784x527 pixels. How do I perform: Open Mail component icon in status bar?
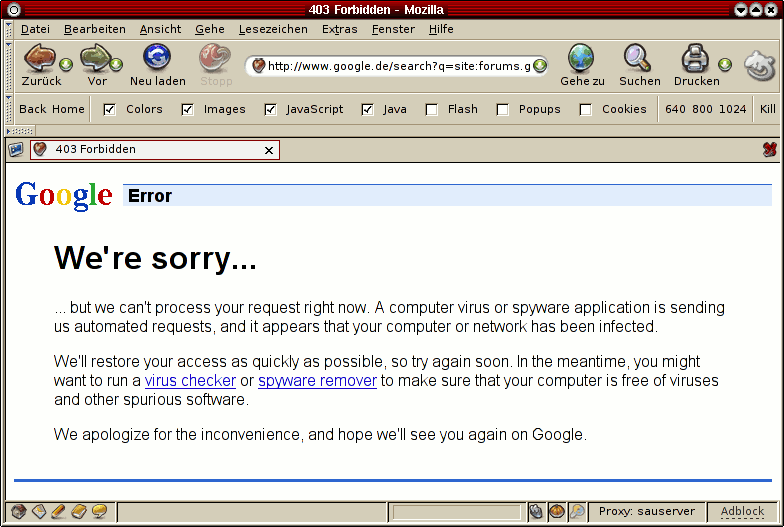pyautogui.click(x=39, y=511)
